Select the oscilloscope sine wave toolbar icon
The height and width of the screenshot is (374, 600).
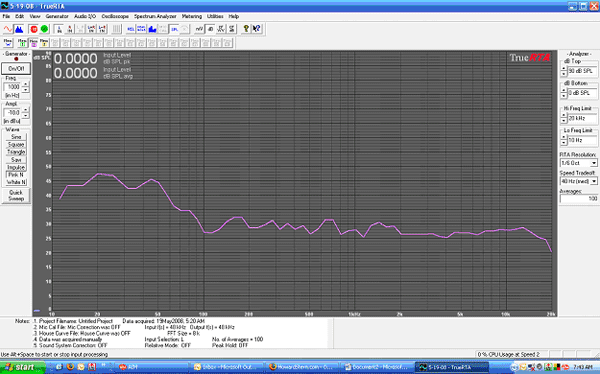coord(8,29)
